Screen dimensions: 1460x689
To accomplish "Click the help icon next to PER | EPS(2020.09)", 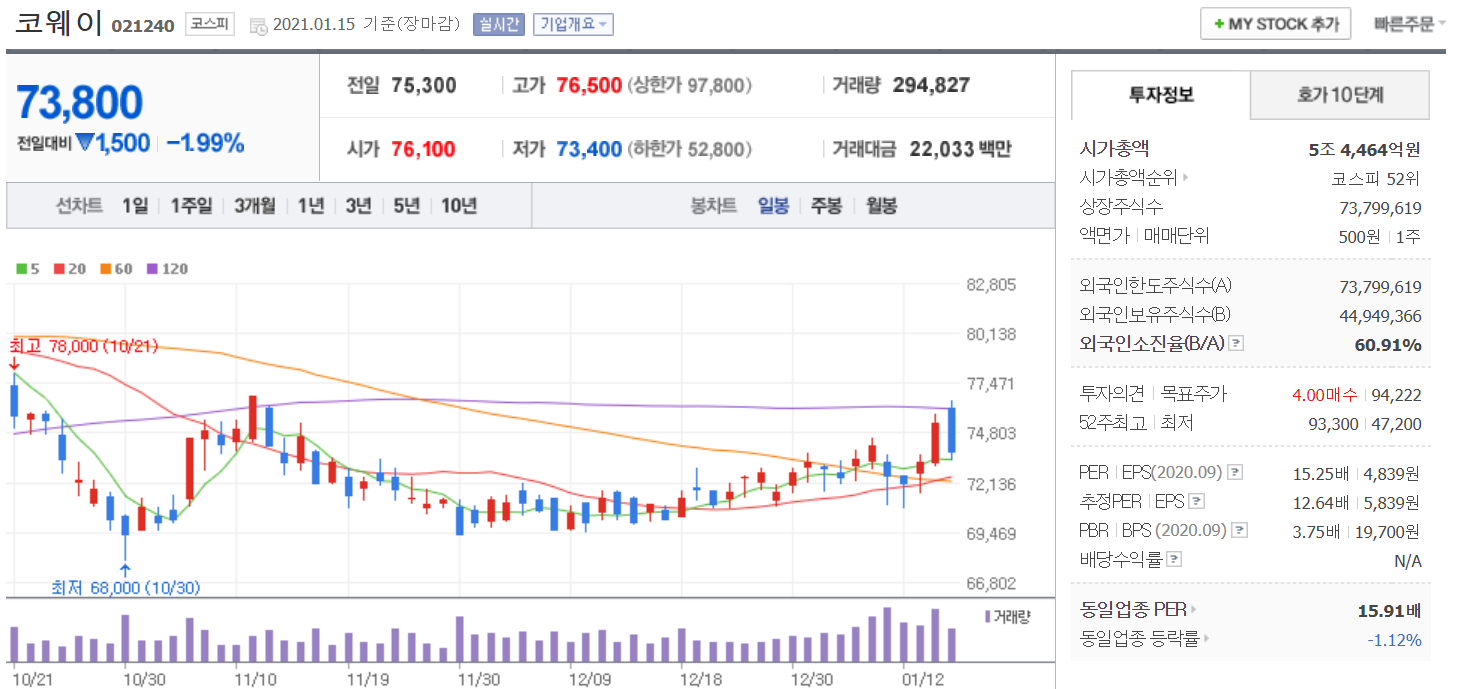I will tap(1235, 472).
